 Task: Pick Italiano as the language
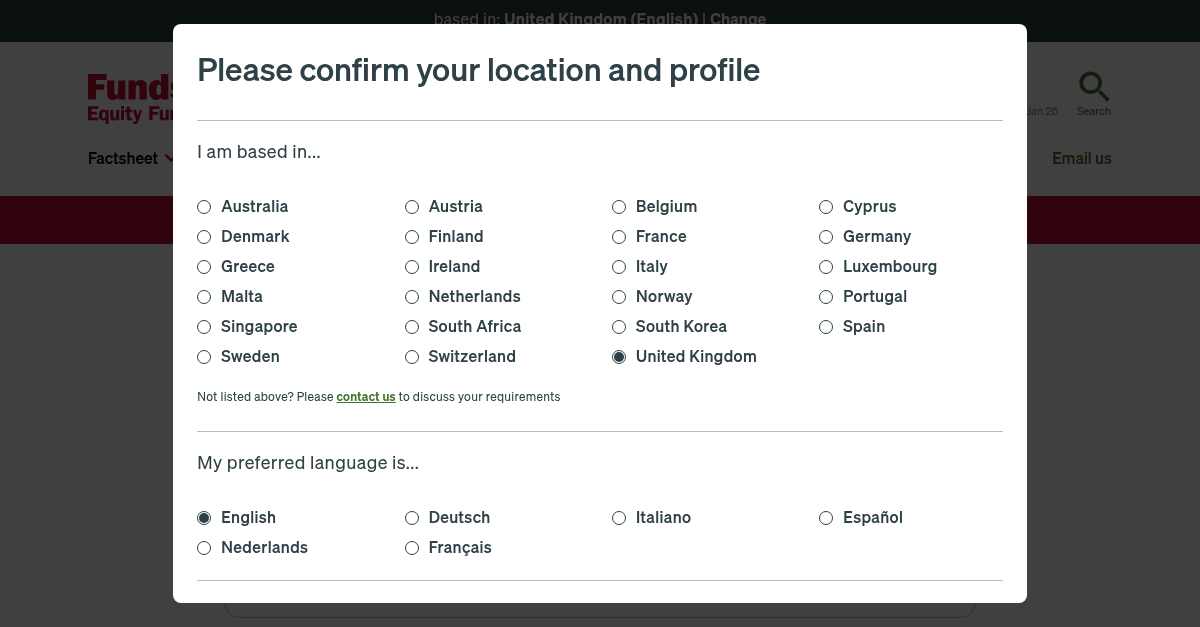pyautogui.click(x=619, y=518)
